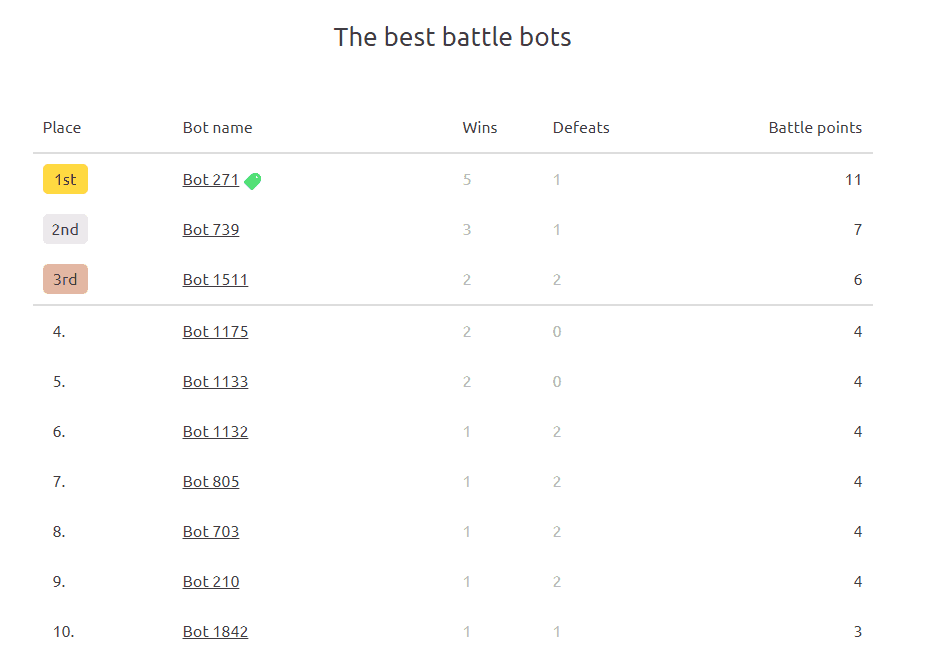Open the Bot 1842 link

(x=215, y=632)
